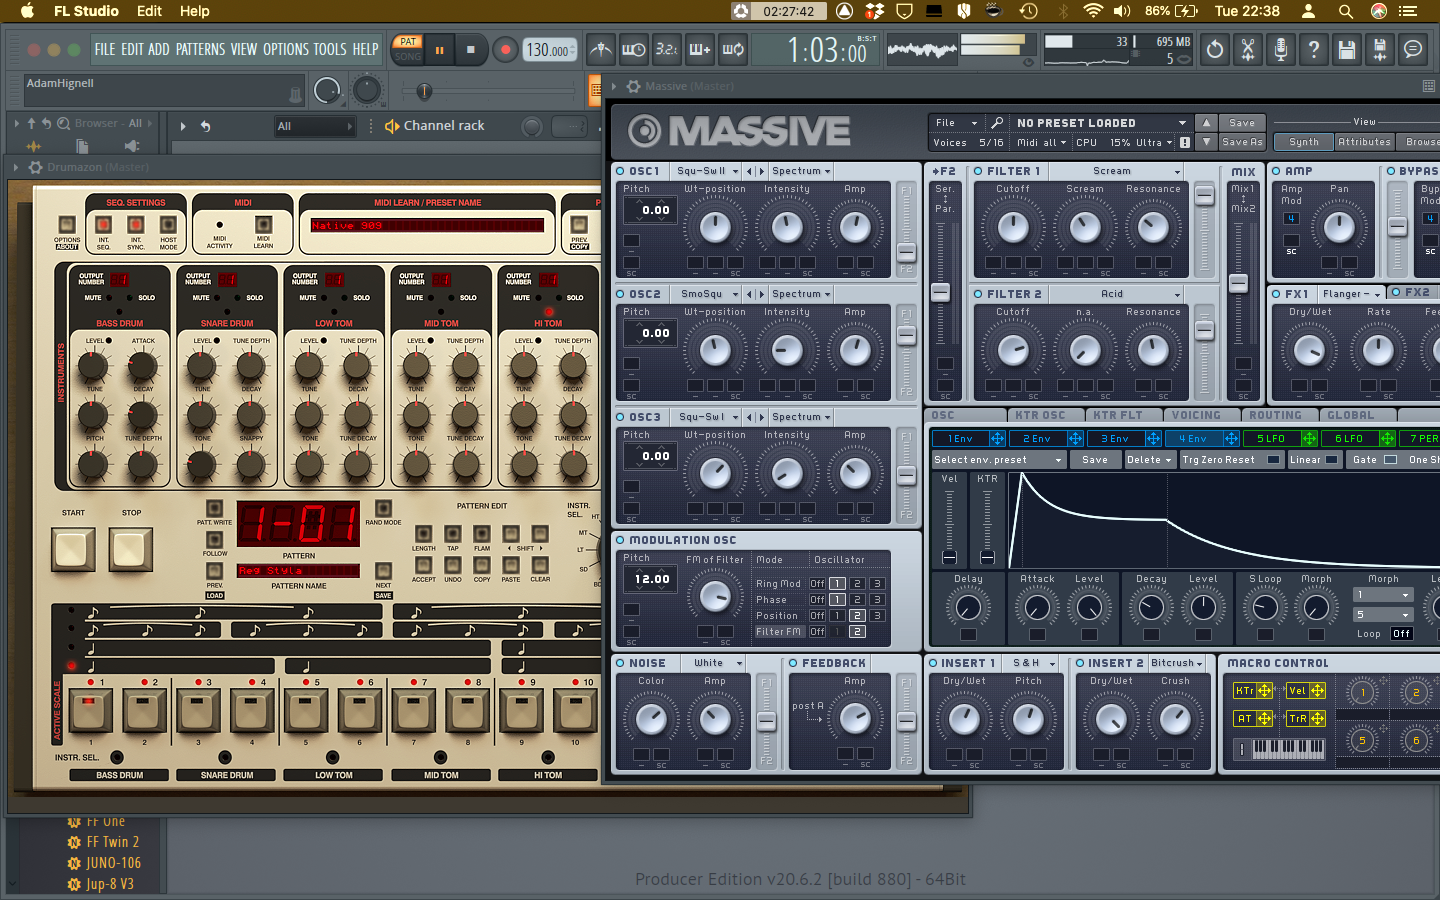Click the floppy disk save icon

(x=1346, y=49)
